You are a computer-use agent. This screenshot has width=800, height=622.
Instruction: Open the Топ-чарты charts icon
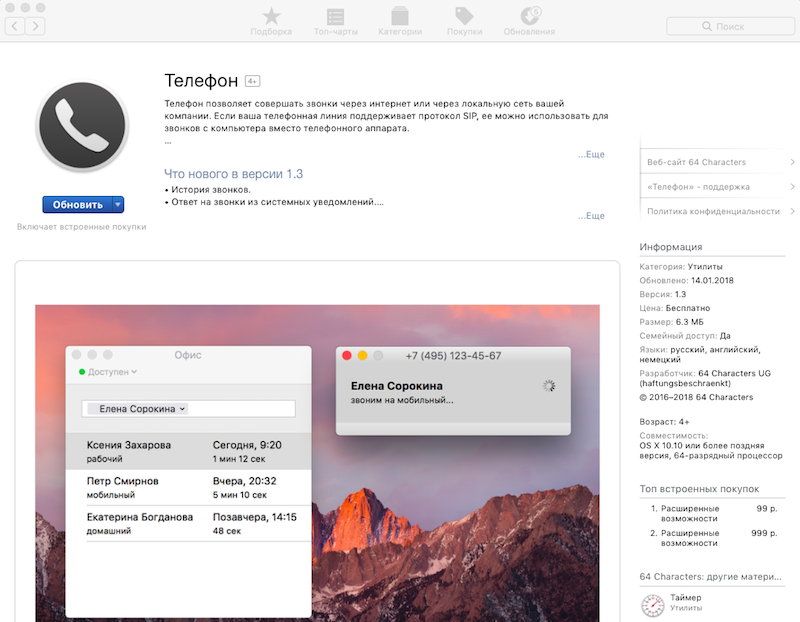point(336,16)
